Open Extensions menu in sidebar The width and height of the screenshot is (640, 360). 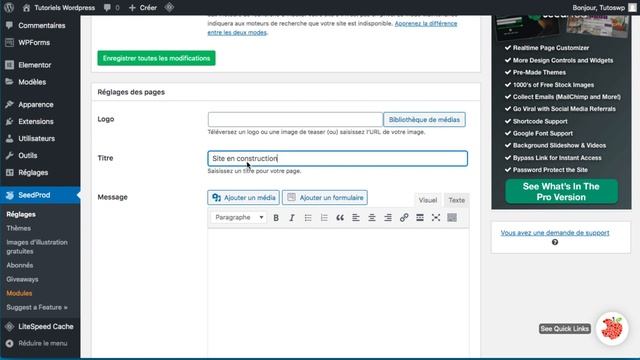[40, 122]
